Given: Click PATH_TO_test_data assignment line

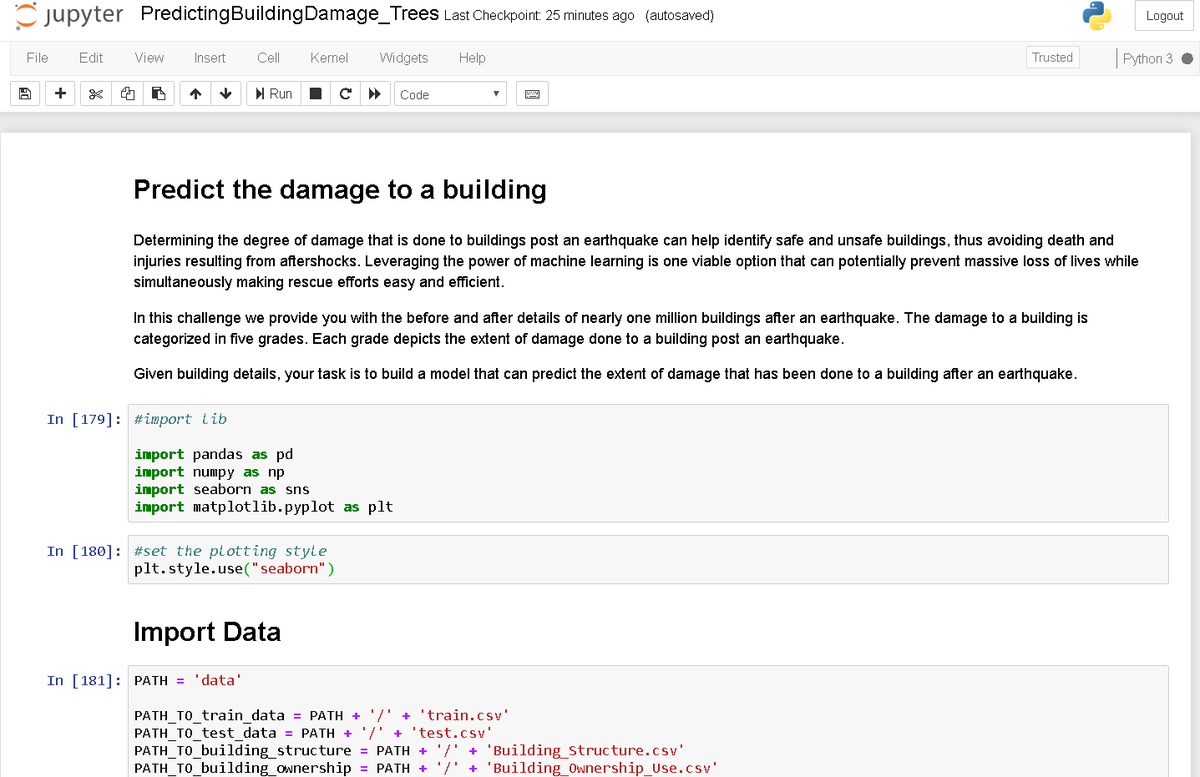Looking at the screenshot, I should pos(314,733).
